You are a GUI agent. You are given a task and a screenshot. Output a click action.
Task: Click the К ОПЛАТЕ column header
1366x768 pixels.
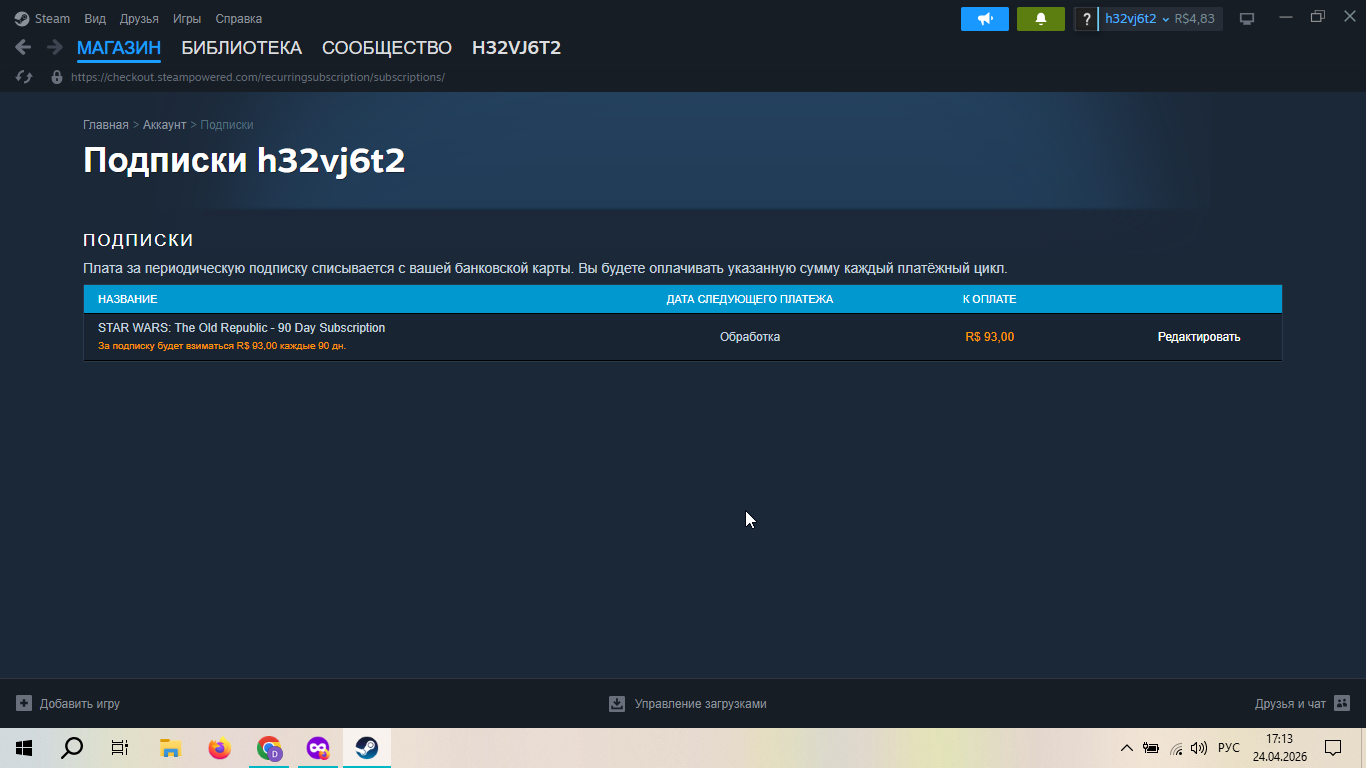click(x=990, y=299)
